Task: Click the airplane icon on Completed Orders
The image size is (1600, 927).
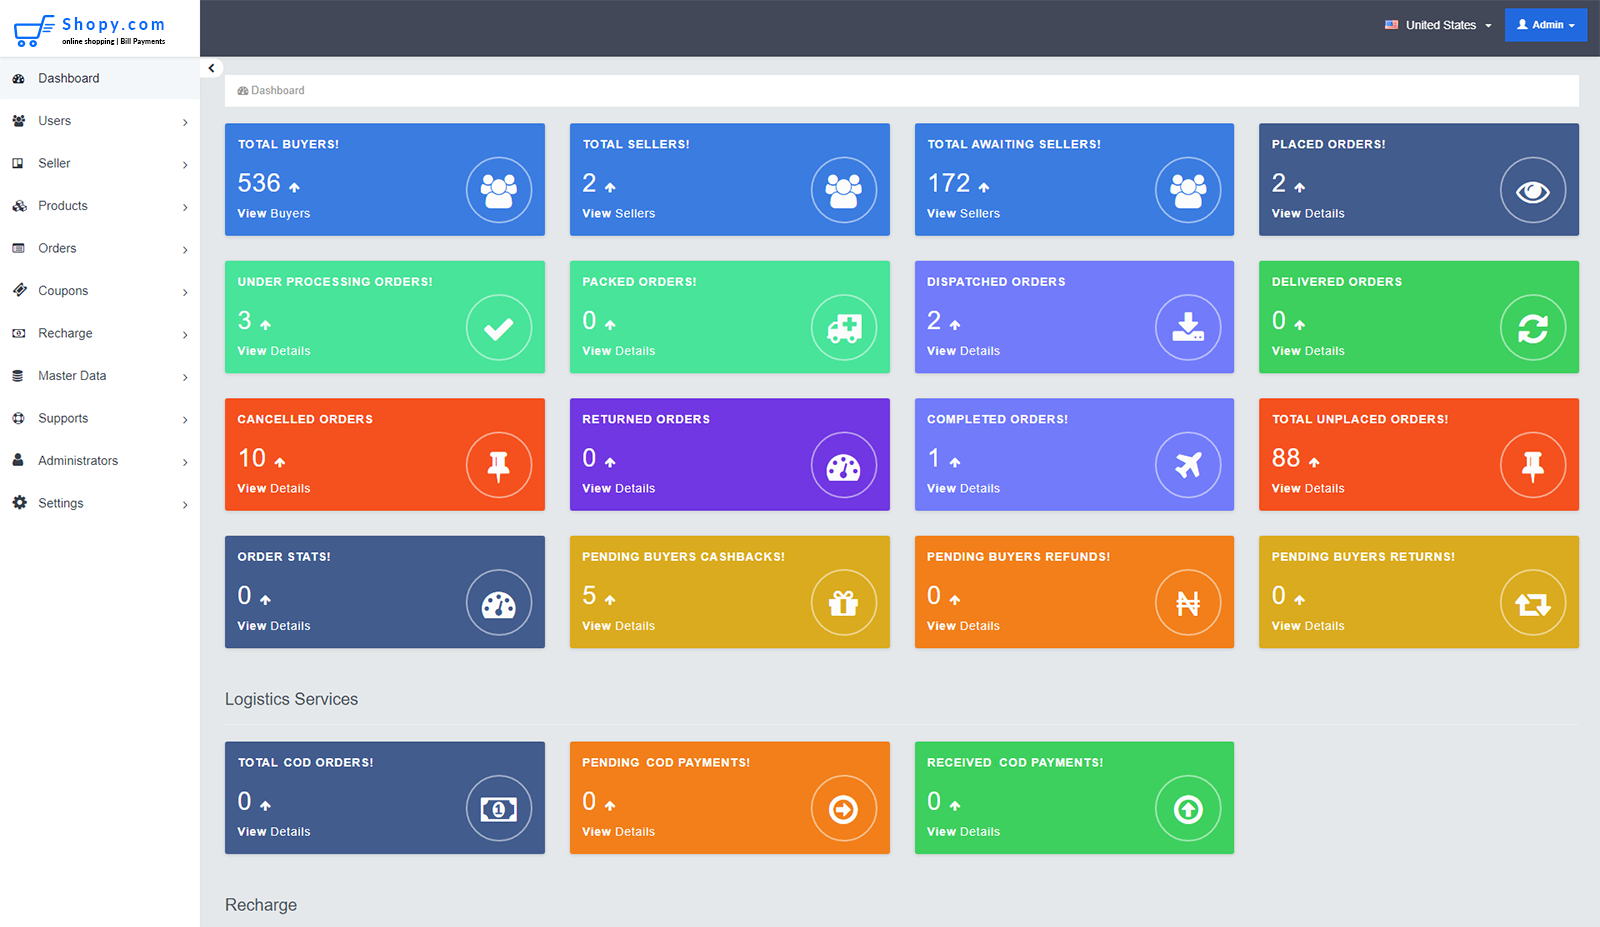Action: (1188, 465)
